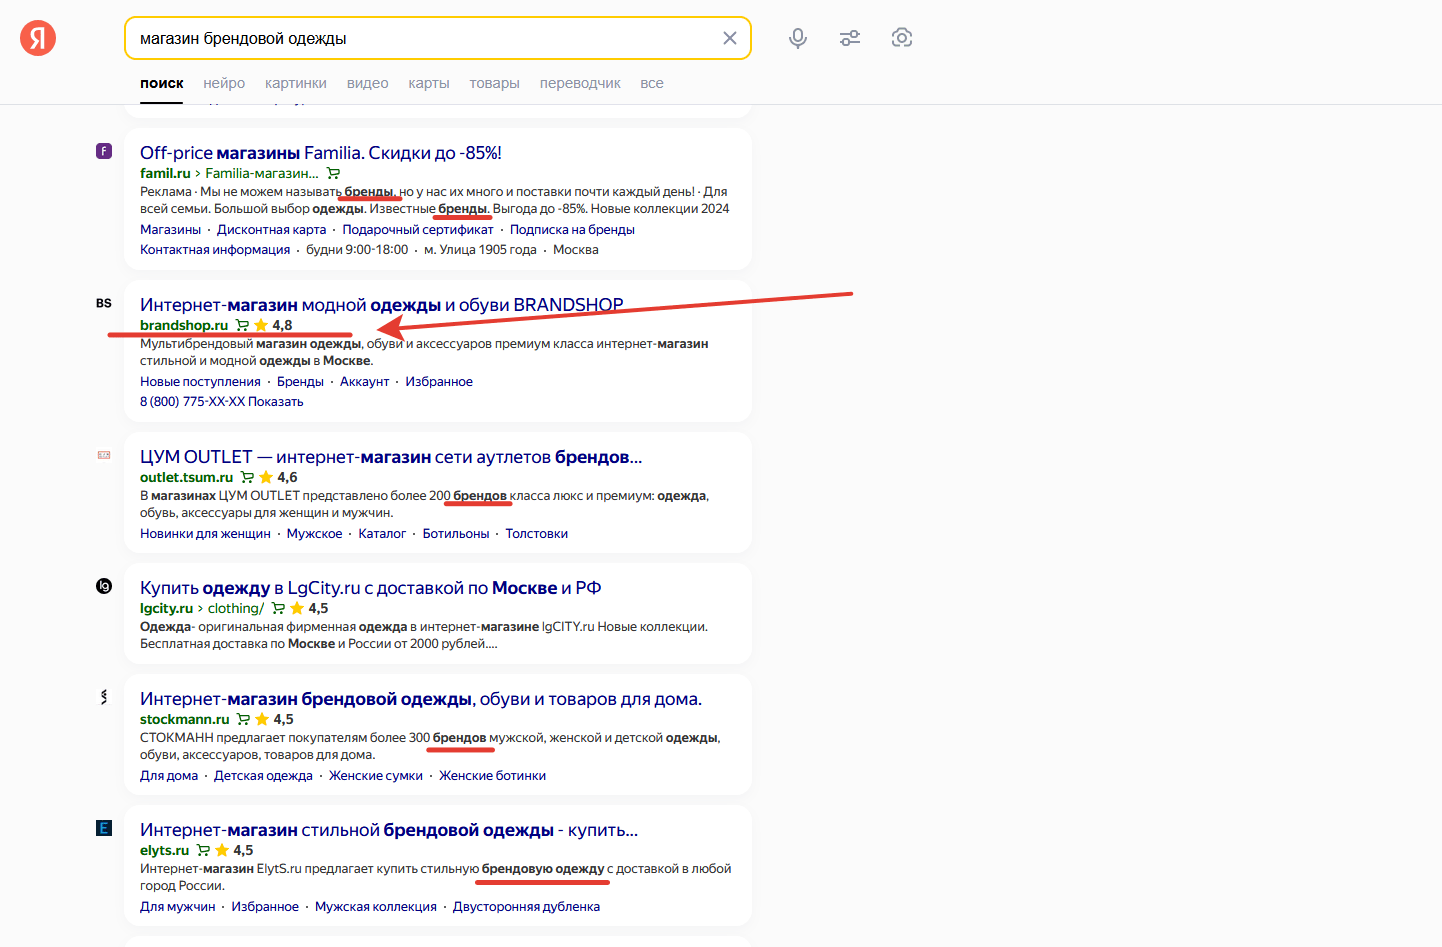The image size is (1442, 947).
Task: Open the Мужское sitelink
Action: click(x=315, y=533)
